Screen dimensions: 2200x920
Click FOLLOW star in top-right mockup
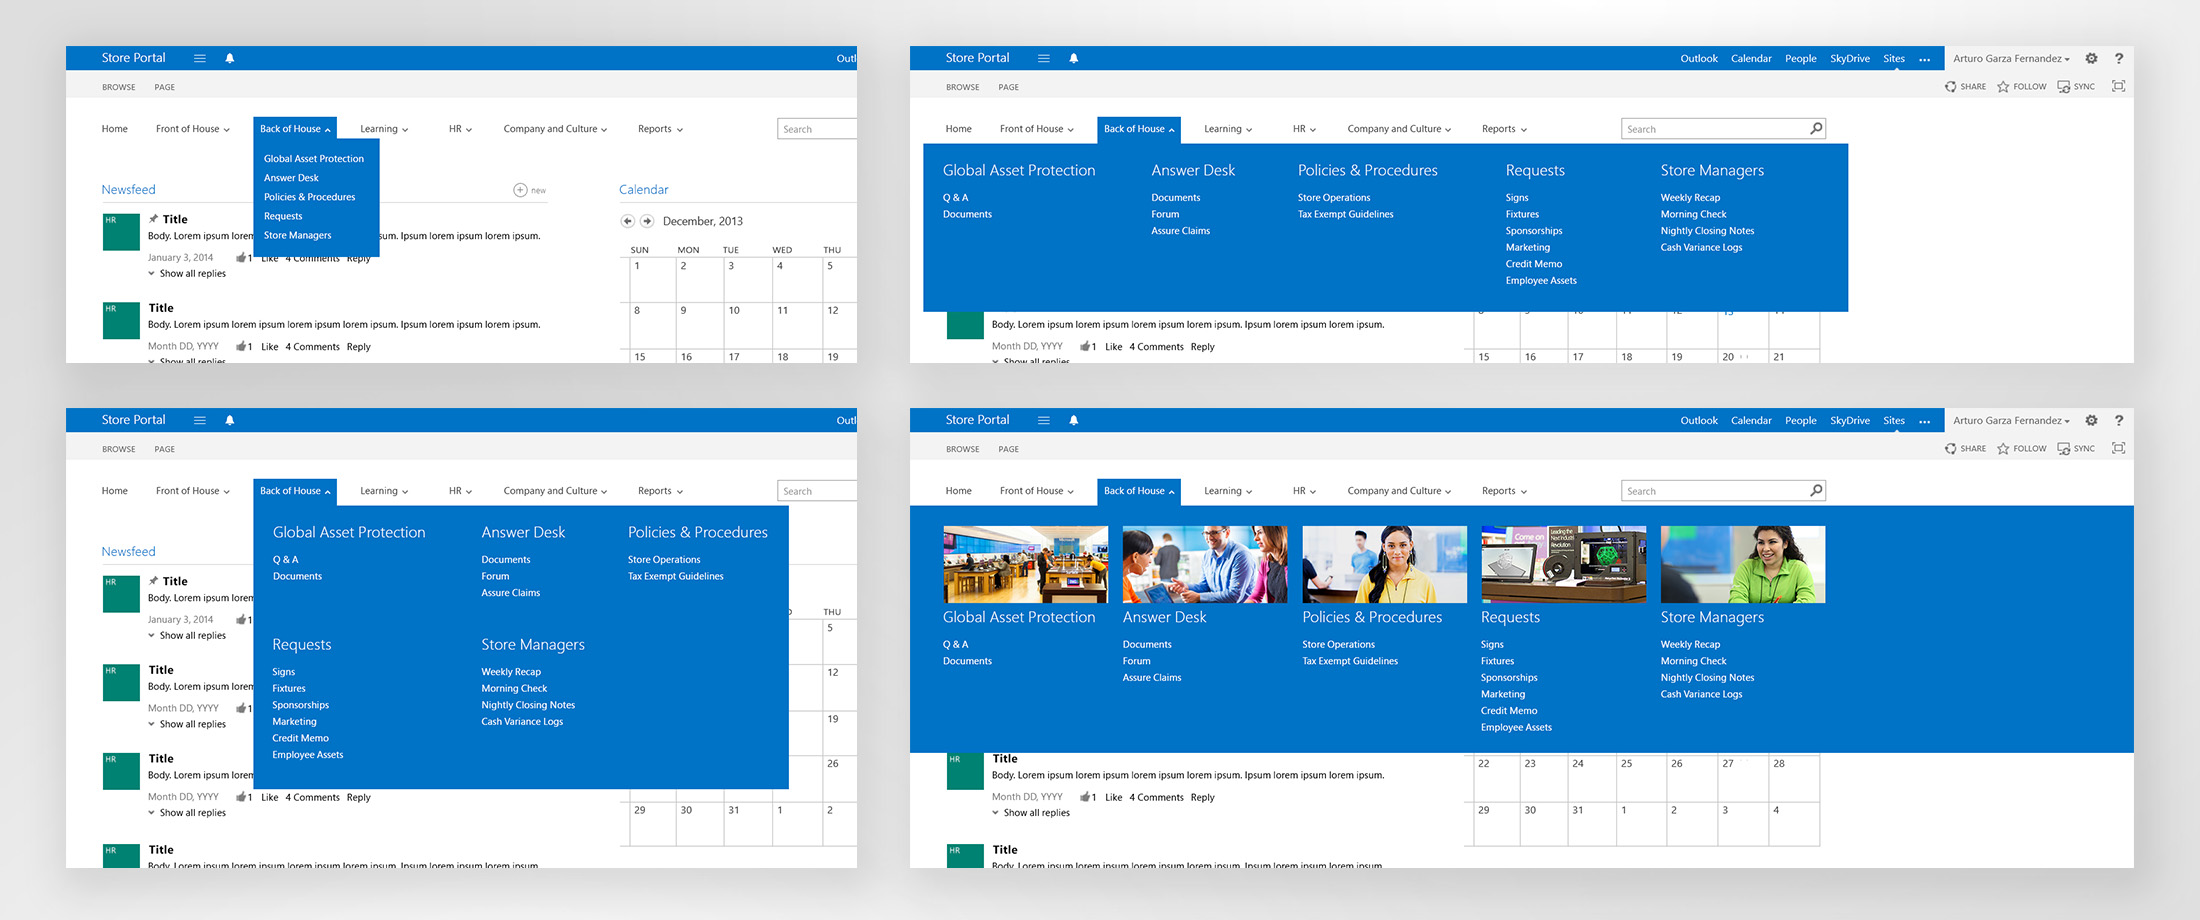2003,87
